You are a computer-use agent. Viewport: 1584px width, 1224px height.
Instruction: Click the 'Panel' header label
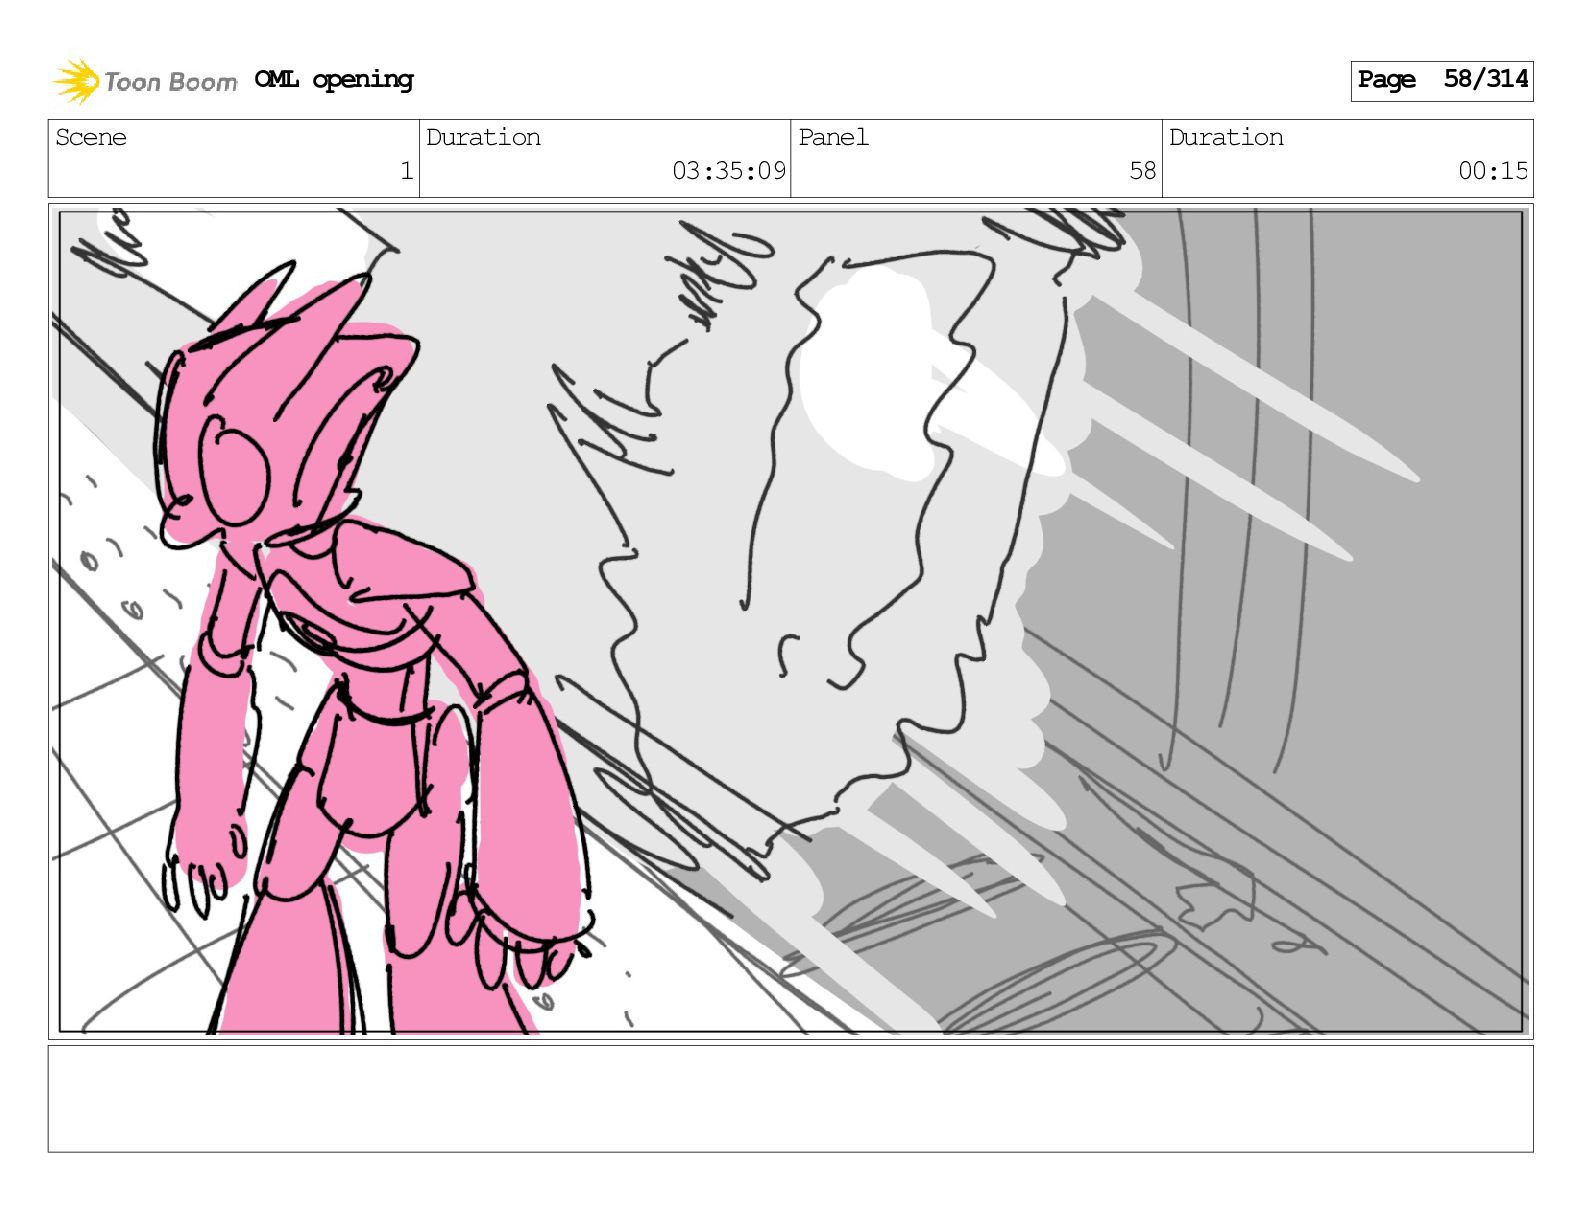point(833,137)
